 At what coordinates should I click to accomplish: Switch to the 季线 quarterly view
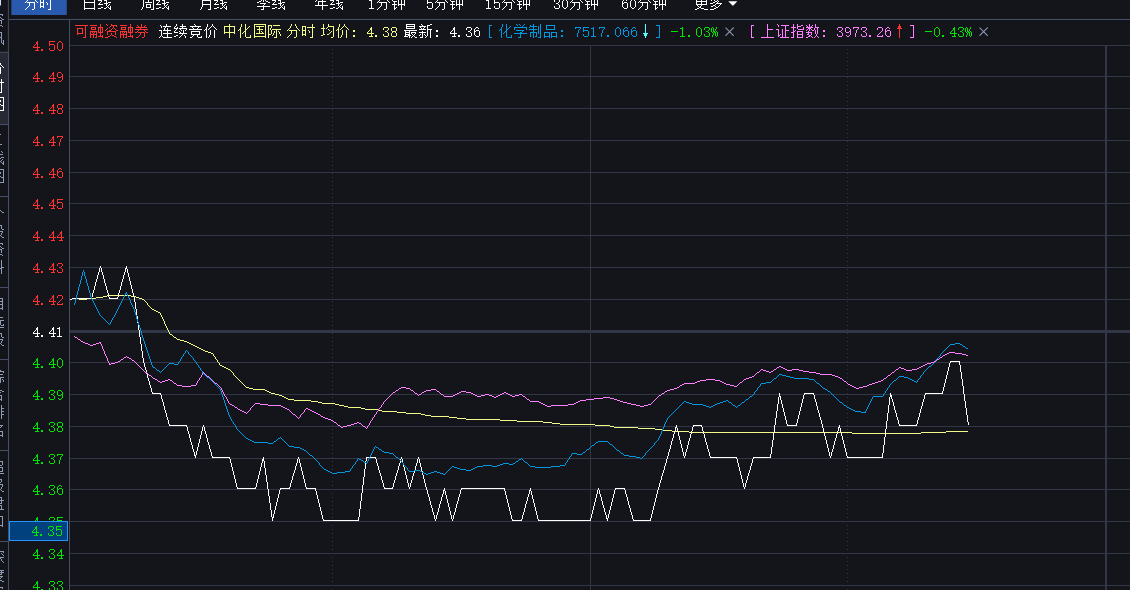tap(271, 5)
